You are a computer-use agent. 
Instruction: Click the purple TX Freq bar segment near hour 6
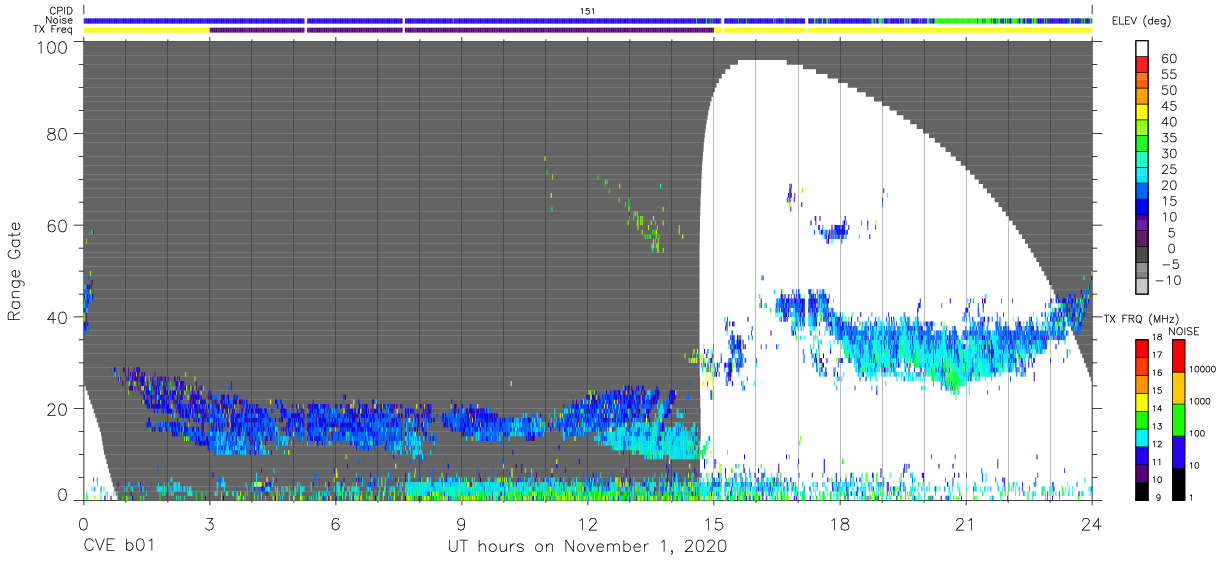tap(355, 30)
